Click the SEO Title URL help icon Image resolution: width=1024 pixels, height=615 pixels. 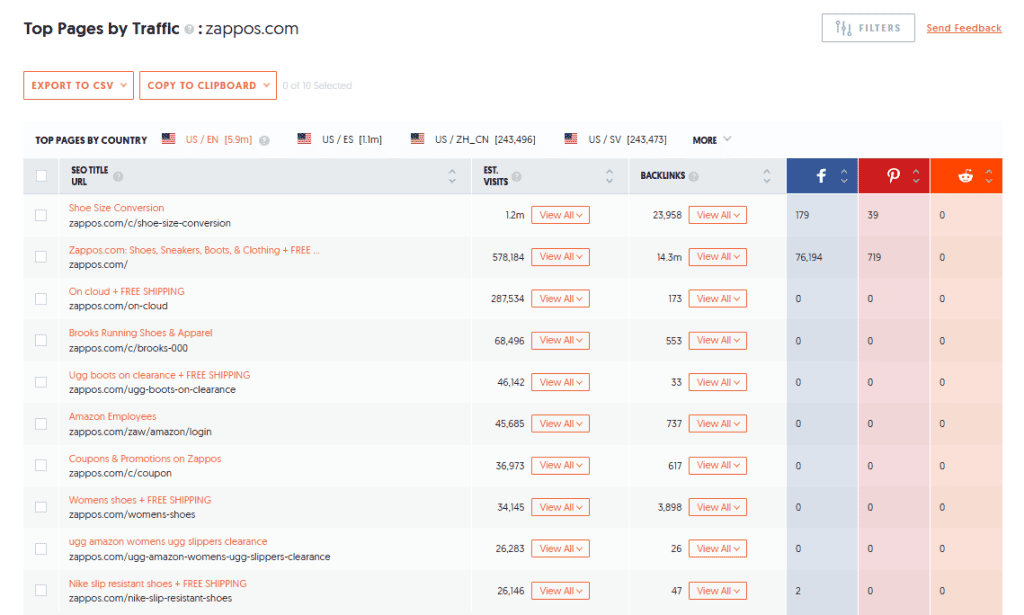click(118, 176)
